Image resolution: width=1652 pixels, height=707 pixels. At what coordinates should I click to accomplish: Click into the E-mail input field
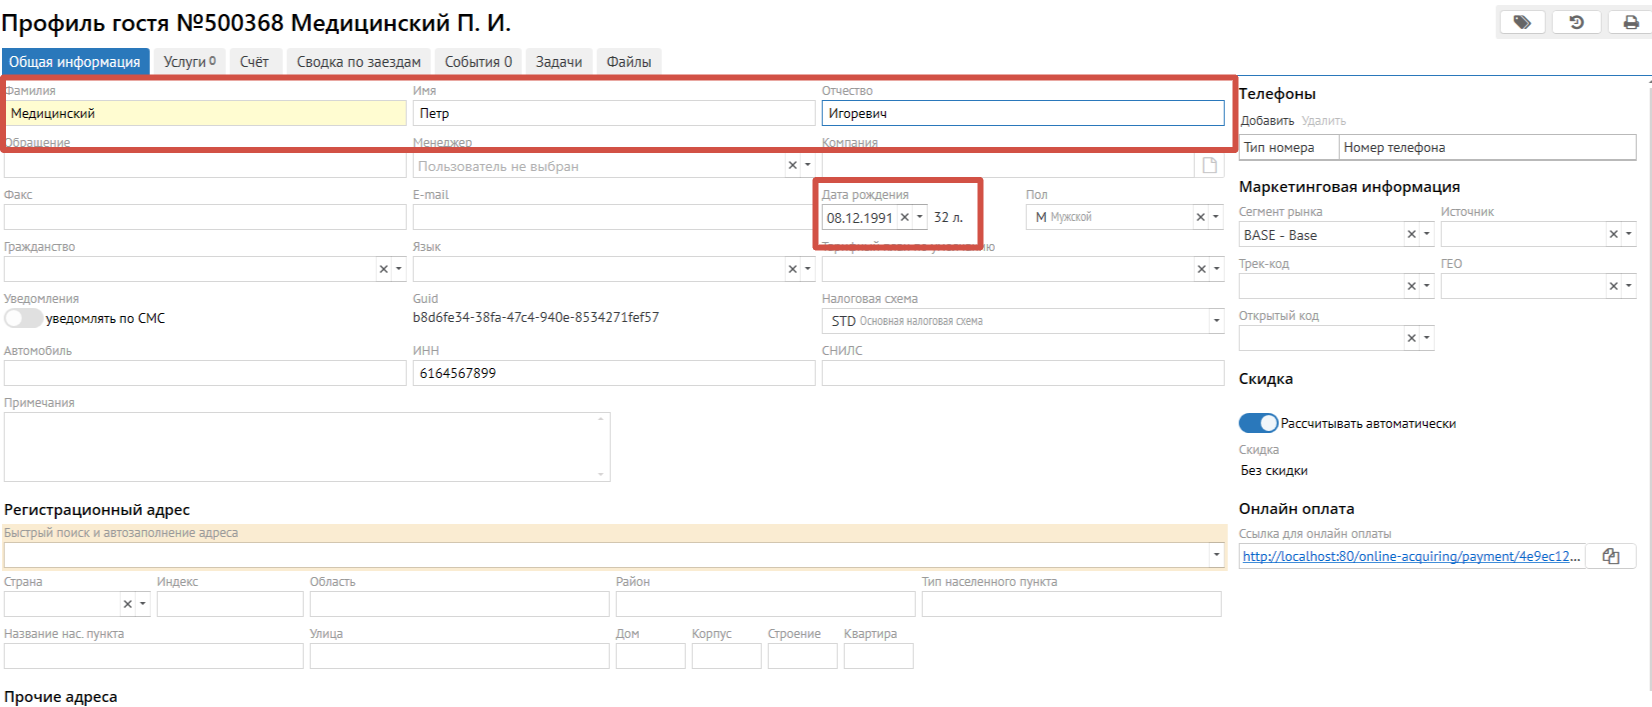[x=613, y=217]
